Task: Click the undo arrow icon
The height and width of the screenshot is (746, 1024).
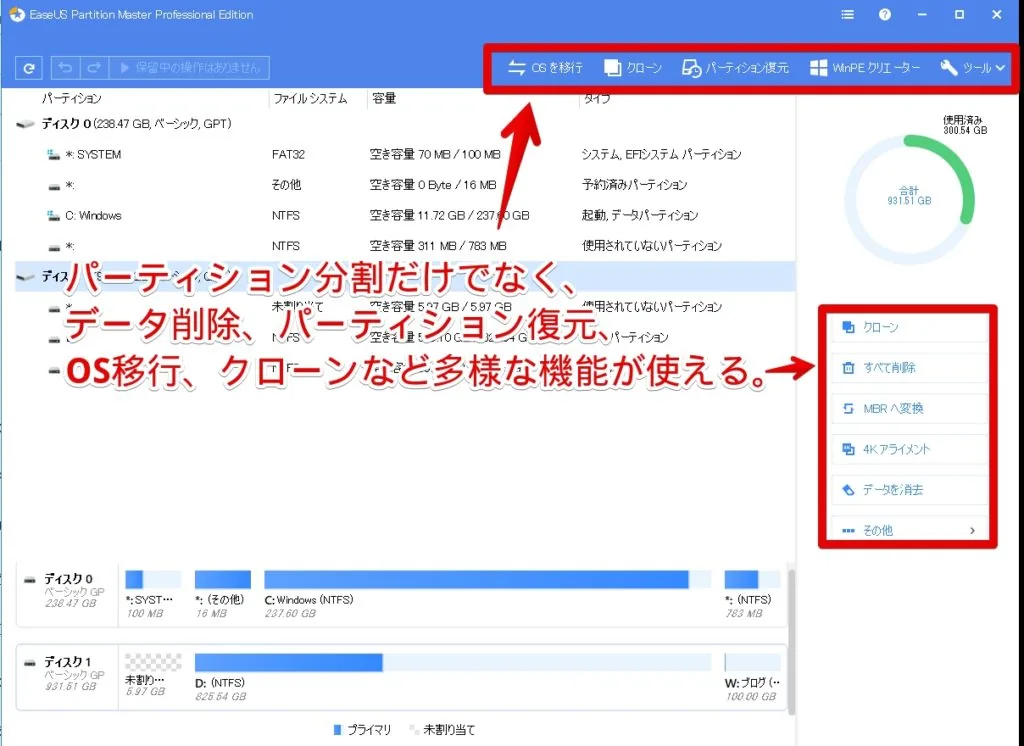Action: [65, 68]
